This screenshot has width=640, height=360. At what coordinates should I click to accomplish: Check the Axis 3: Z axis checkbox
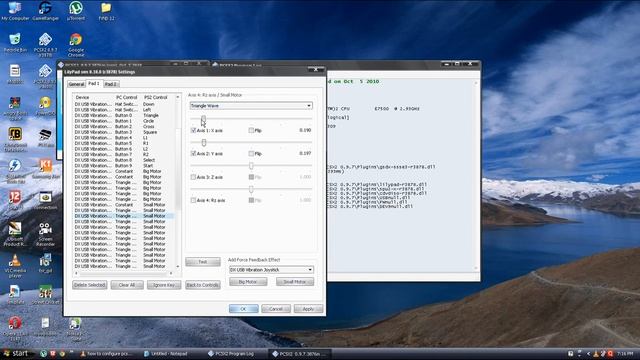[x=193, y=177]
